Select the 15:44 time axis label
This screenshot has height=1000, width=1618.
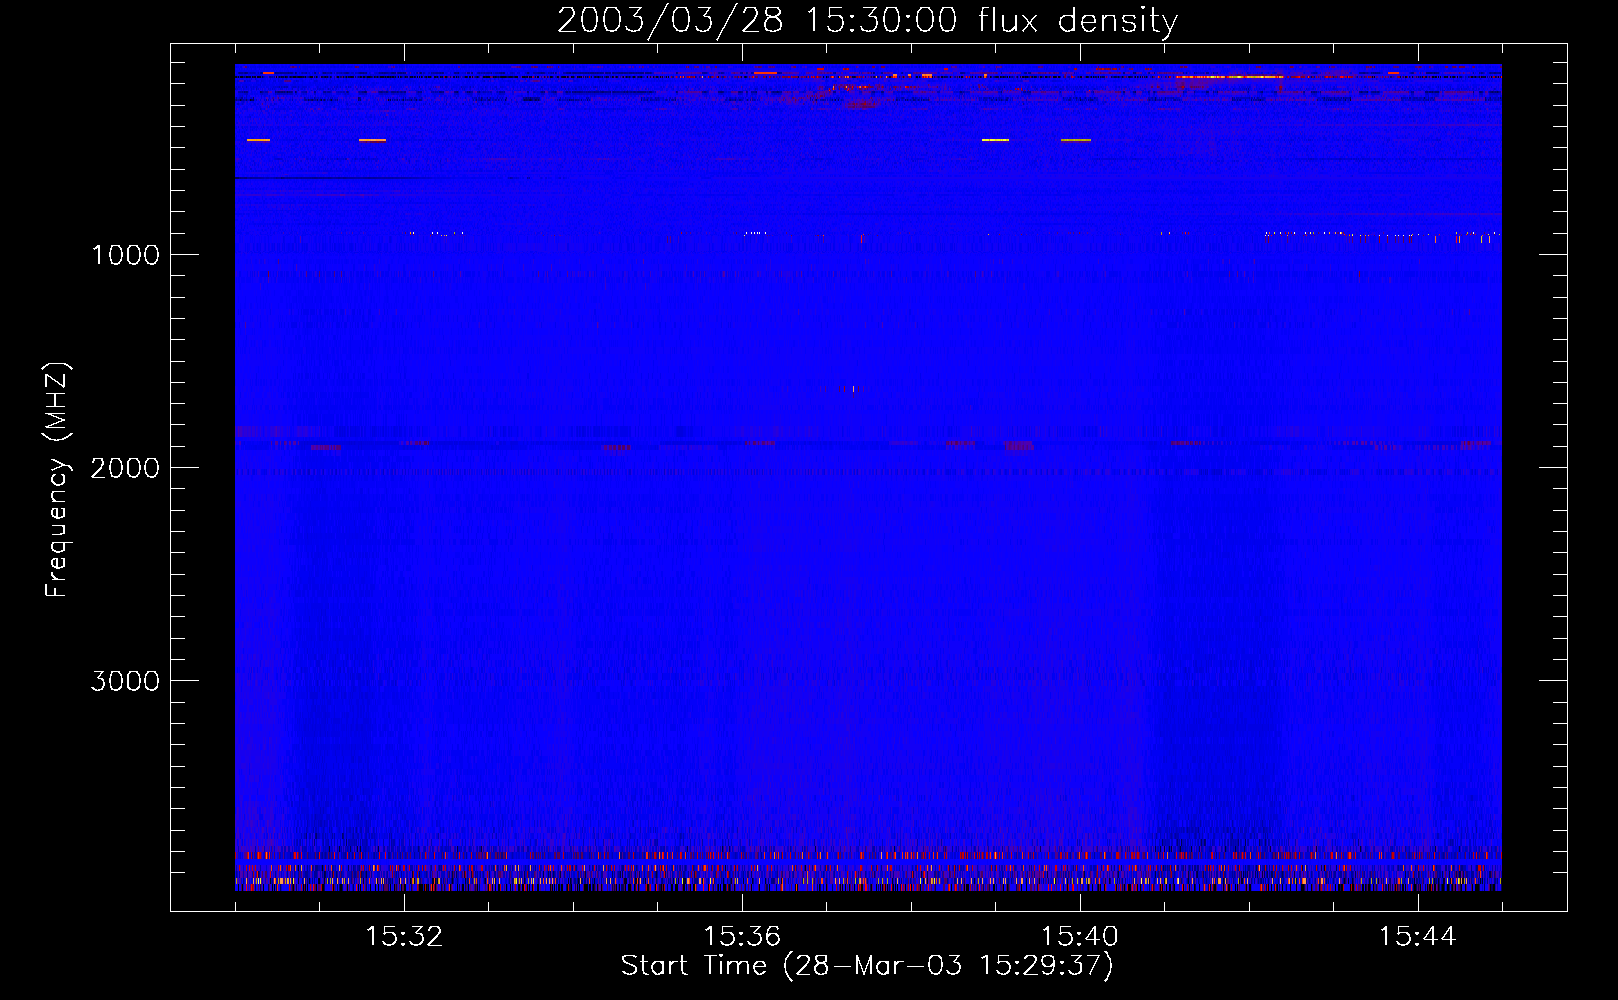click(x=1418, y=937)
